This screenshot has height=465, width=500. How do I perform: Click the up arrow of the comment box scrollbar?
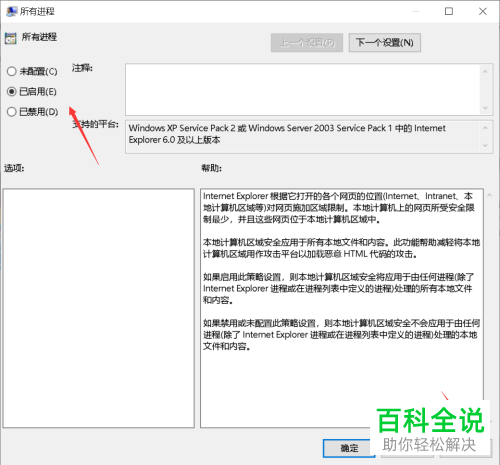coord(485,72)
